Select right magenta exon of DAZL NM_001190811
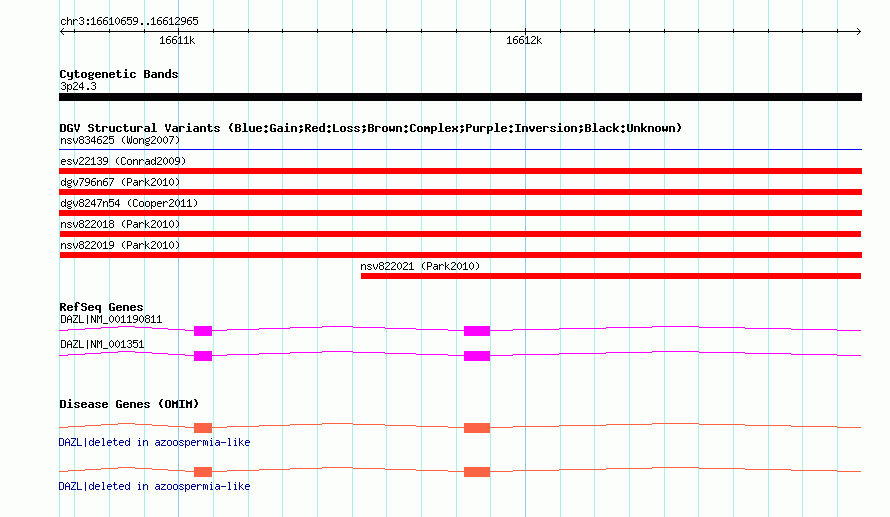 (x=477, y=331)
